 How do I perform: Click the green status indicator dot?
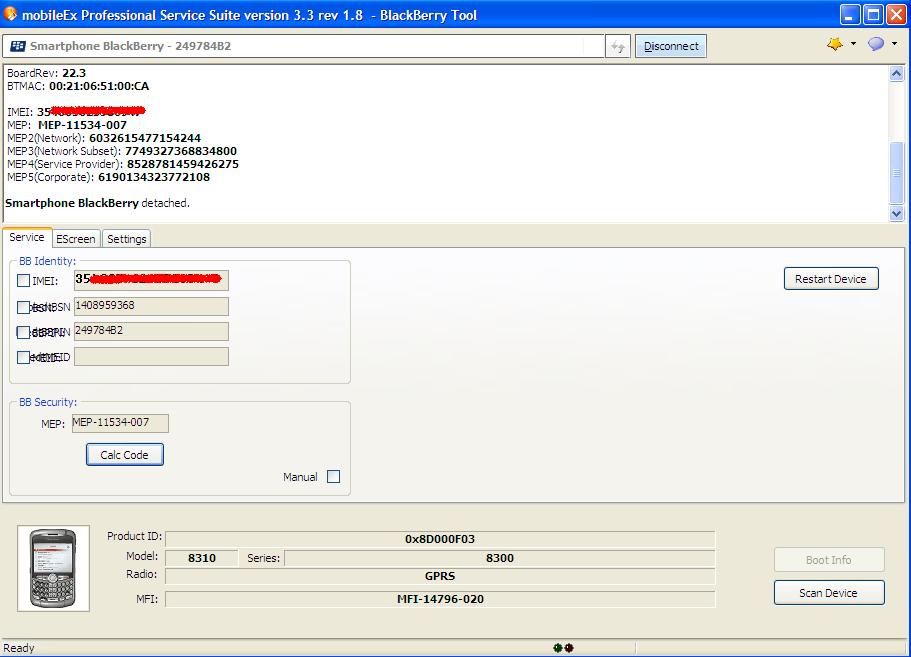pos(558,648)
